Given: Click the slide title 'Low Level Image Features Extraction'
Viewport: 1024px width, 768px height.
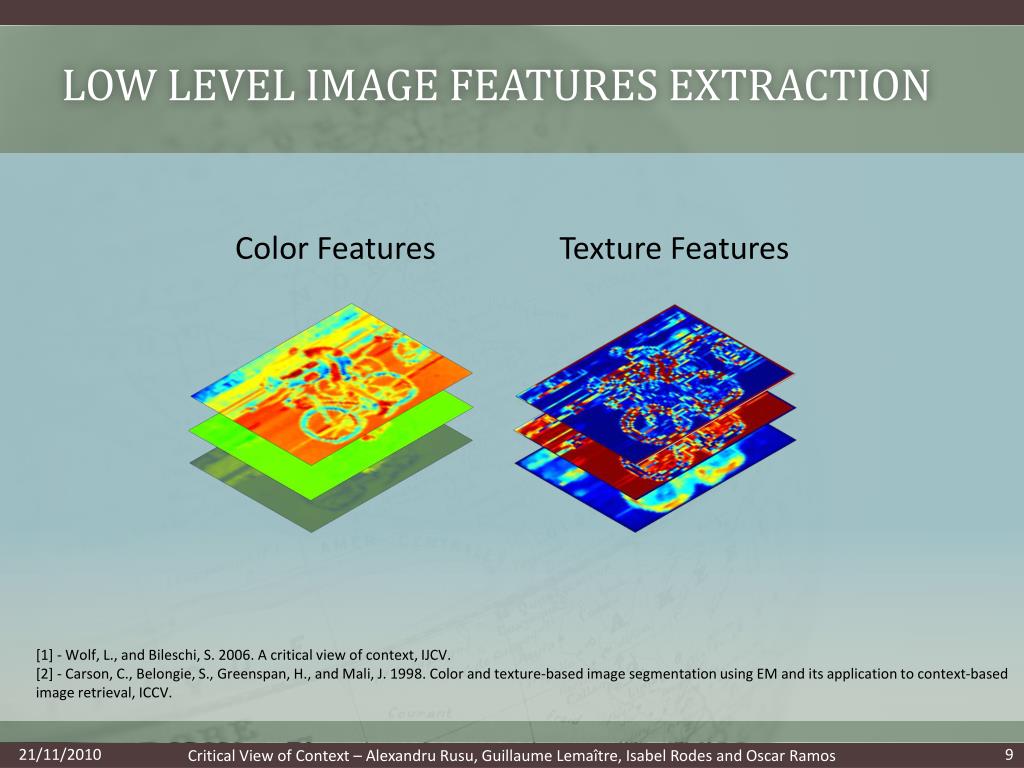Looking at the screenshot, I should pos(496,85).
